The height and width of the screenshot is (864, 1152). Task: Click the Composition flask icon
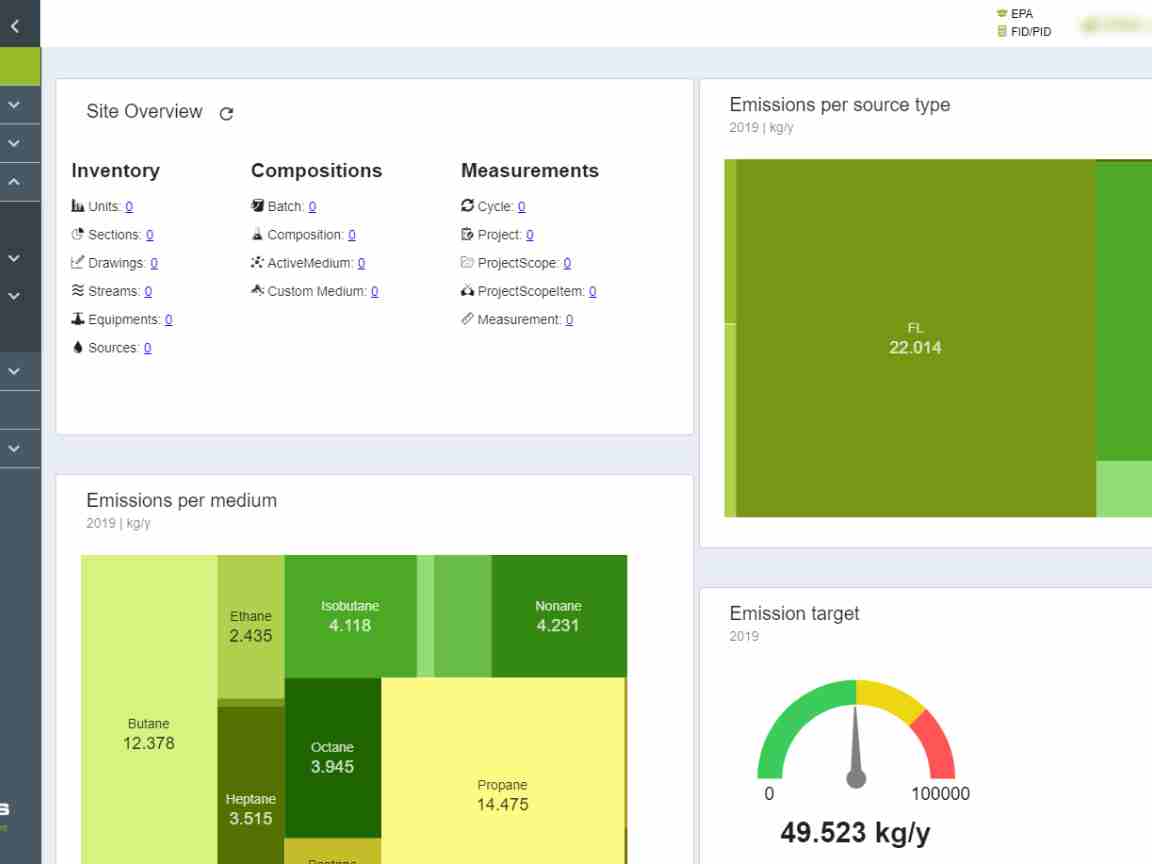pyautogui.click(x=257, y=235)
